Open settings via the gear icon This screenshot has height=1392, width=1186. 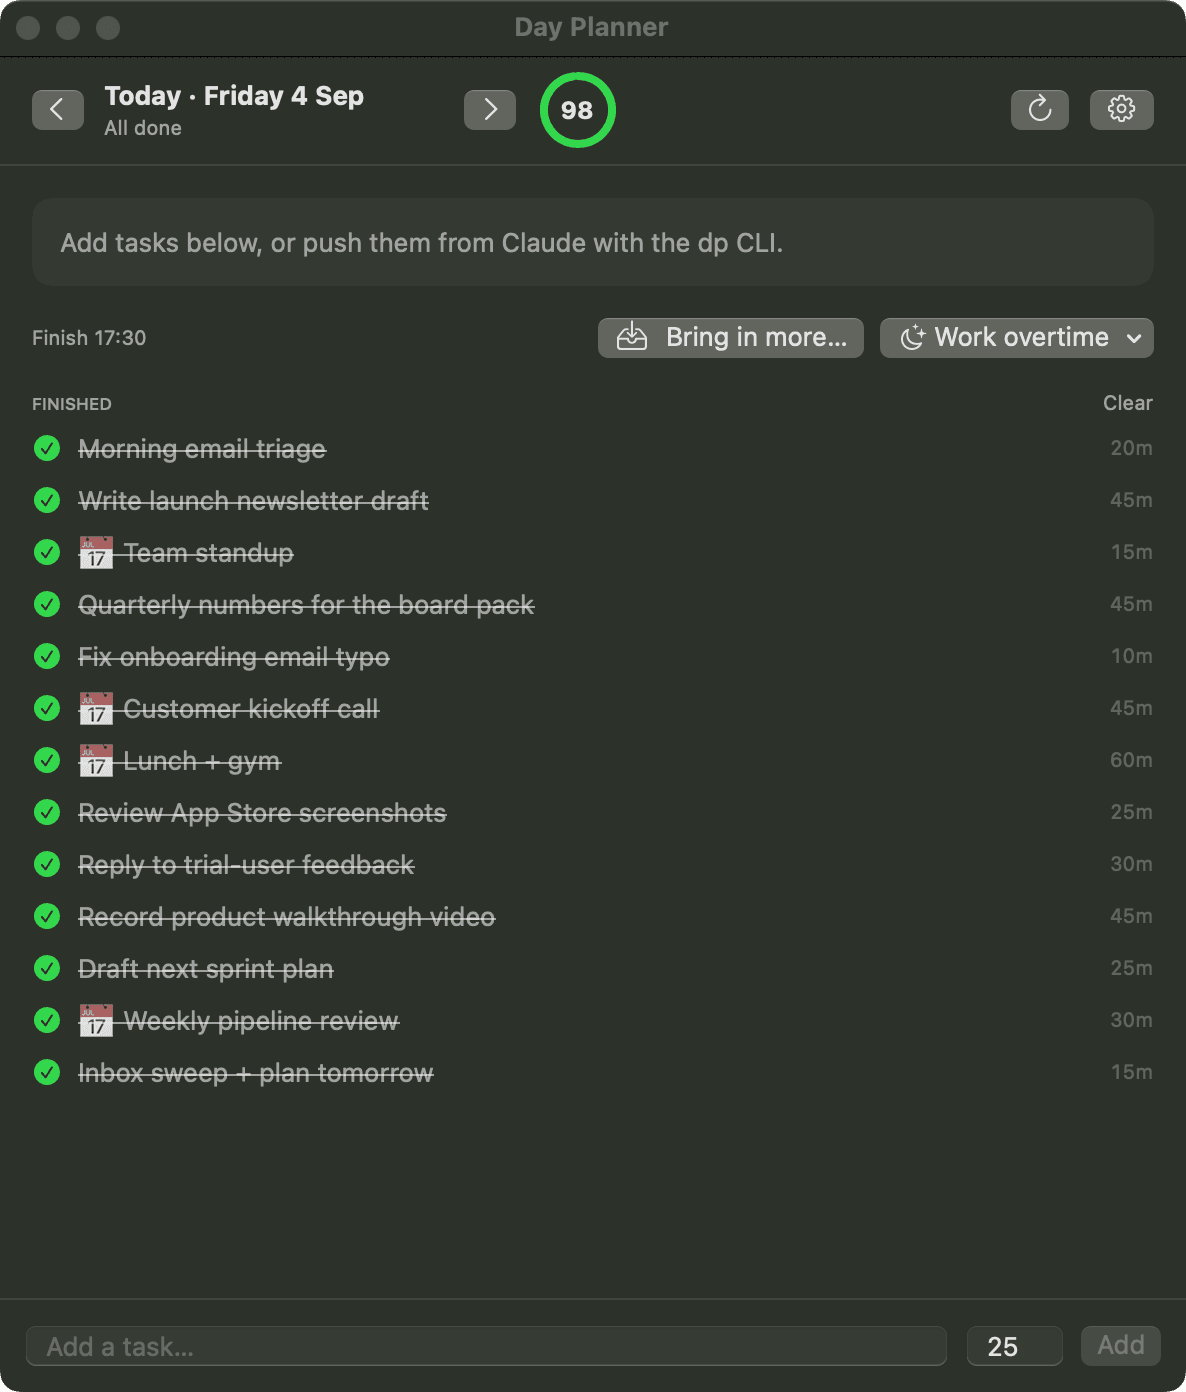(1122, 110)
